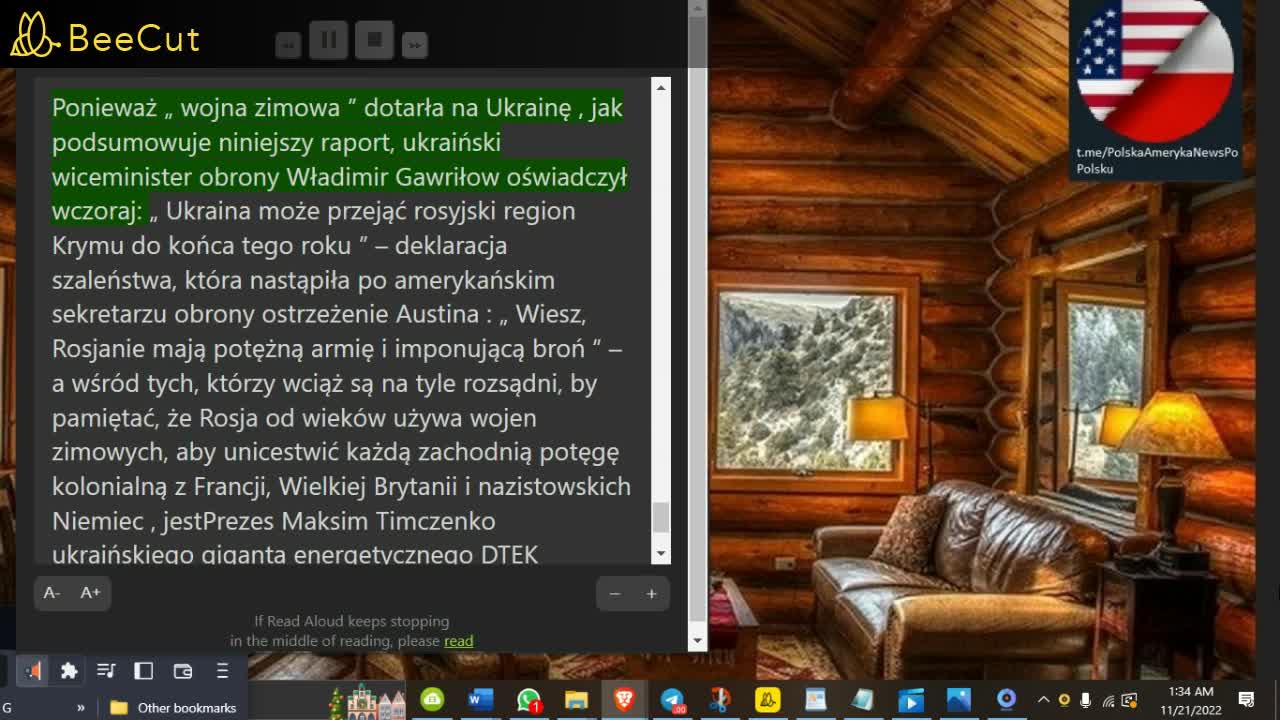Open the Movies & TV taskbar icon
Screen dimensions: 1280x720
(911, 700)
